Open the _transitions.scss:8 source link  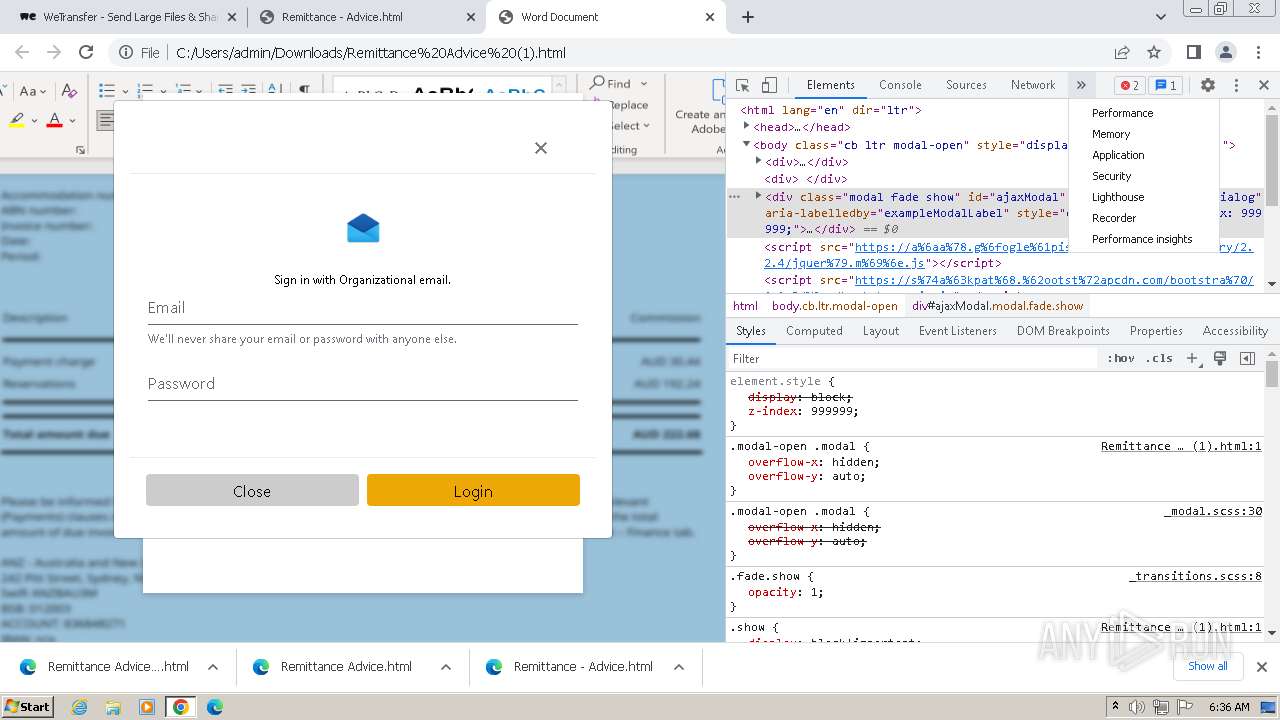pos(1195,576)
